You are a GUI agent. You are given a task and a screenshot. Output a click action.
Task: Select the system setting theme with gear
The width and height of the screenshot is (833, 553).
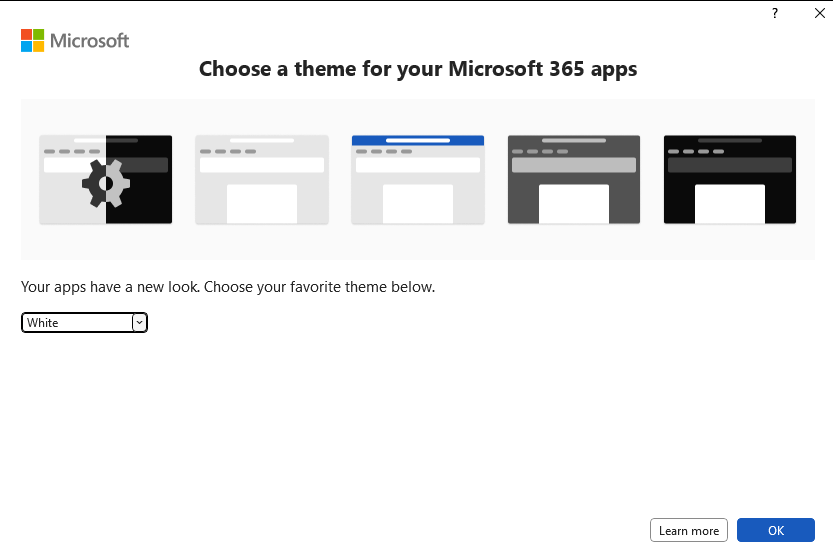(x=106, y=180)
